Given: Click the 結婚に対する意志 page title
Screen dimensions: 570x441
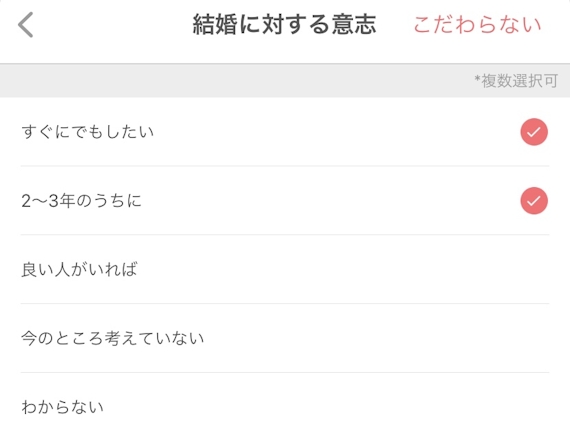Looking at the screenshot, I should (284, 25).
